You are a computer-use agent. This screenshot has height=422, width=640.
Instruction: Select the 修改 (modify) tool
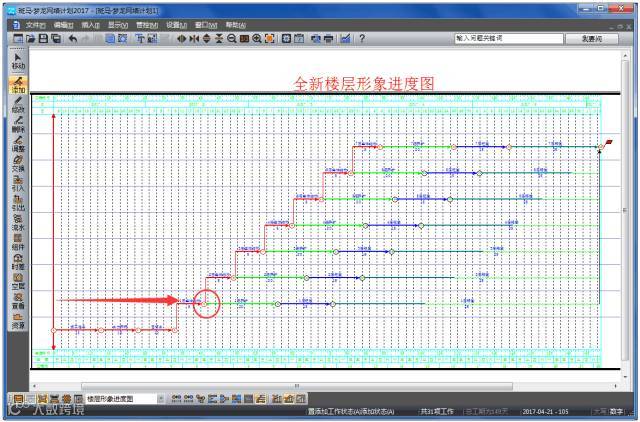click(18, 105)
